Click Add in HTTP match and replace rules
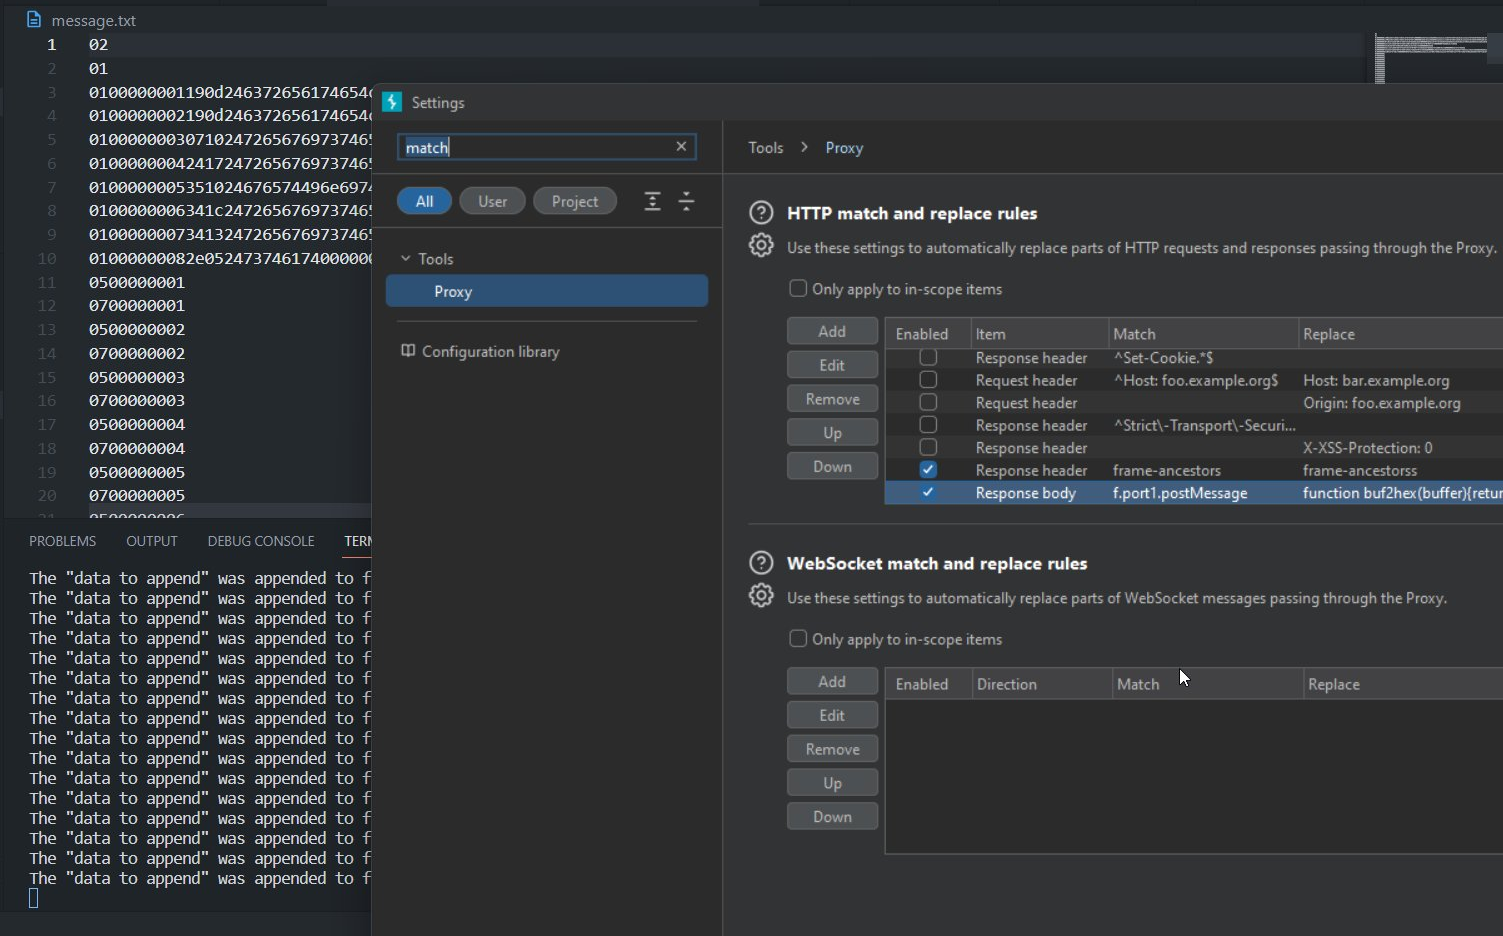The height and width of the screenshot is (936, 1503). pos(832,331)
